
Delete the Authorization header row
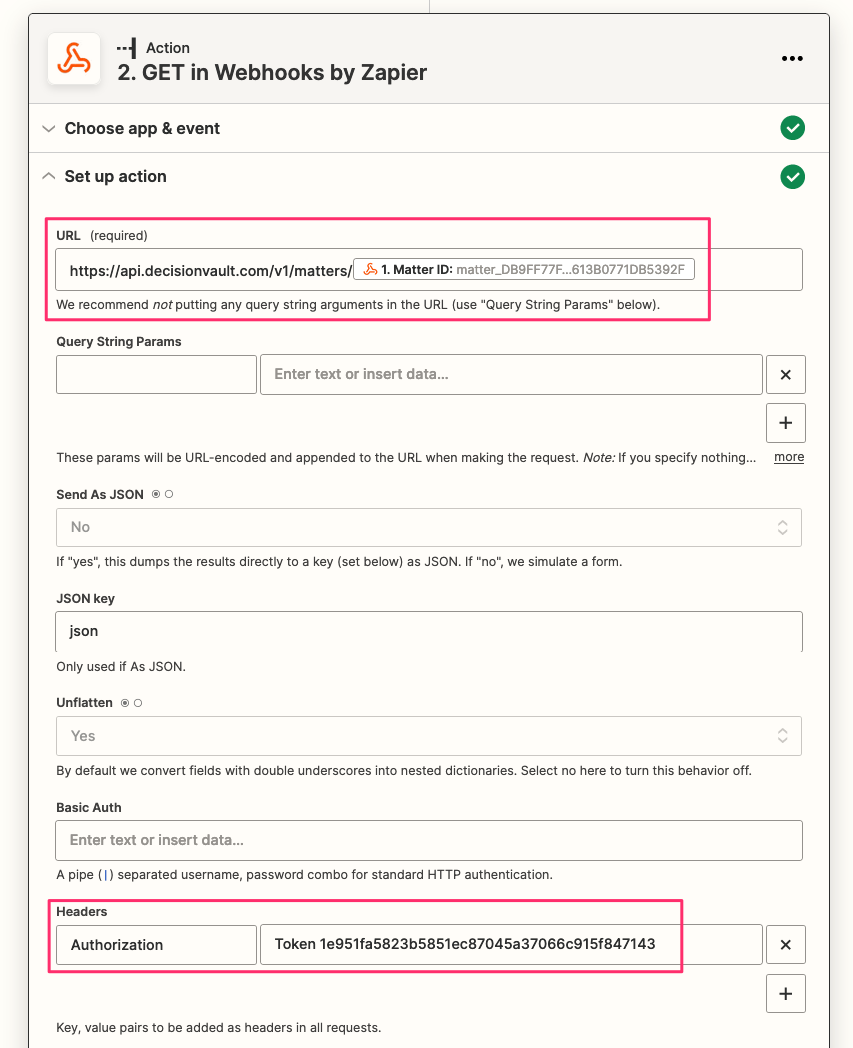point(785,944)
